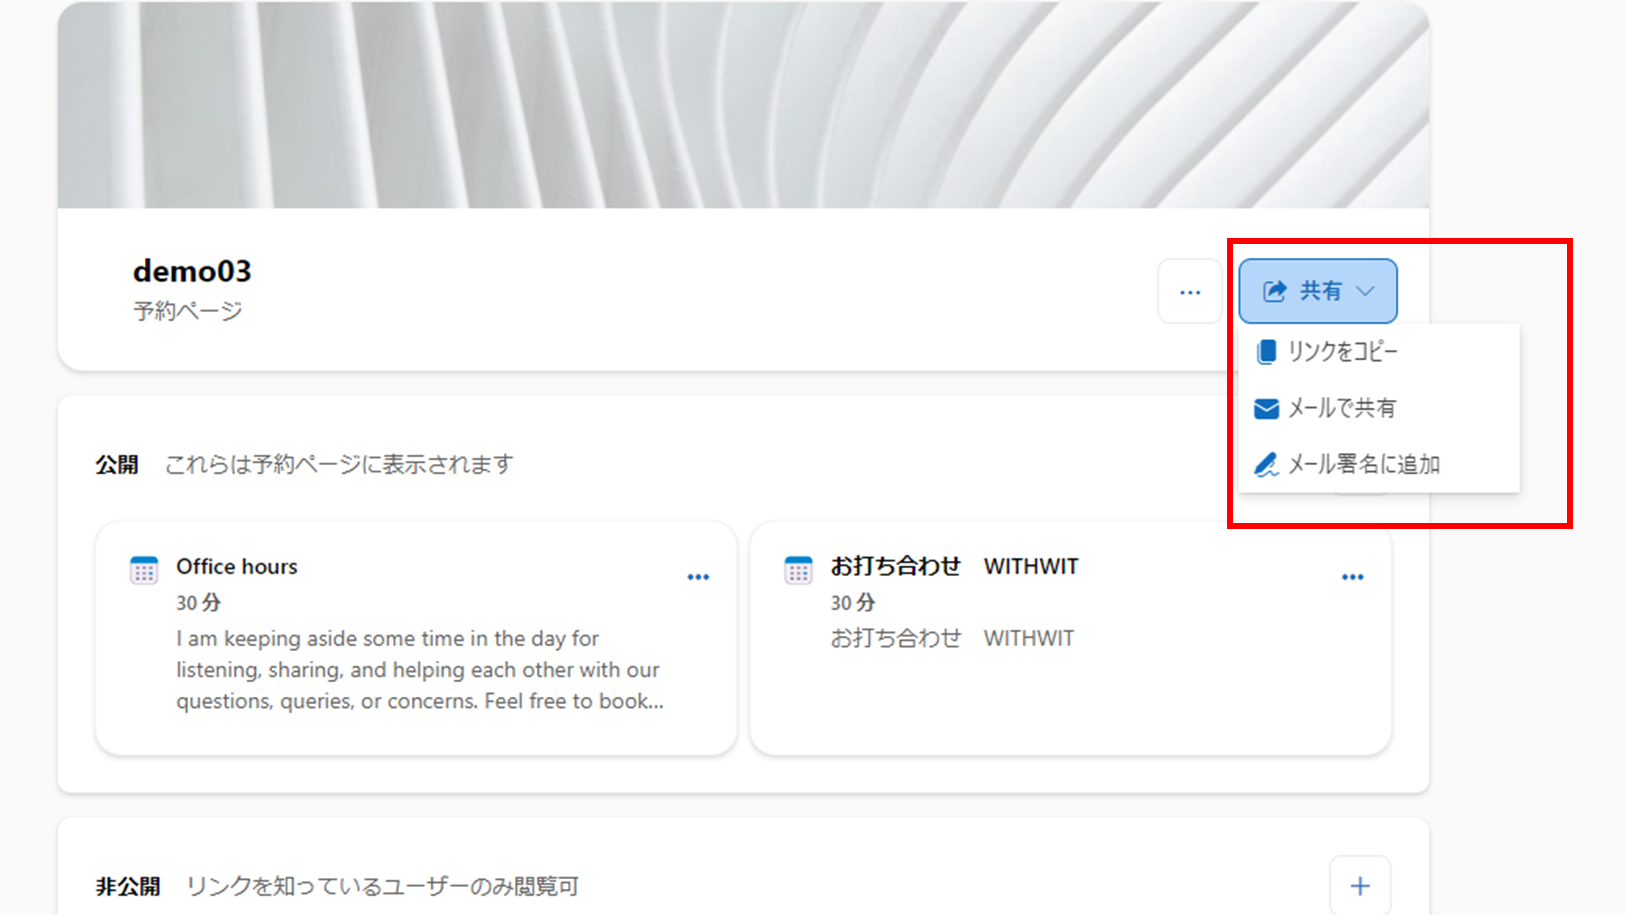Click the share arrow icon on 共有 button
This screenshot has height=915, width=1626.
click(1274, 291)
